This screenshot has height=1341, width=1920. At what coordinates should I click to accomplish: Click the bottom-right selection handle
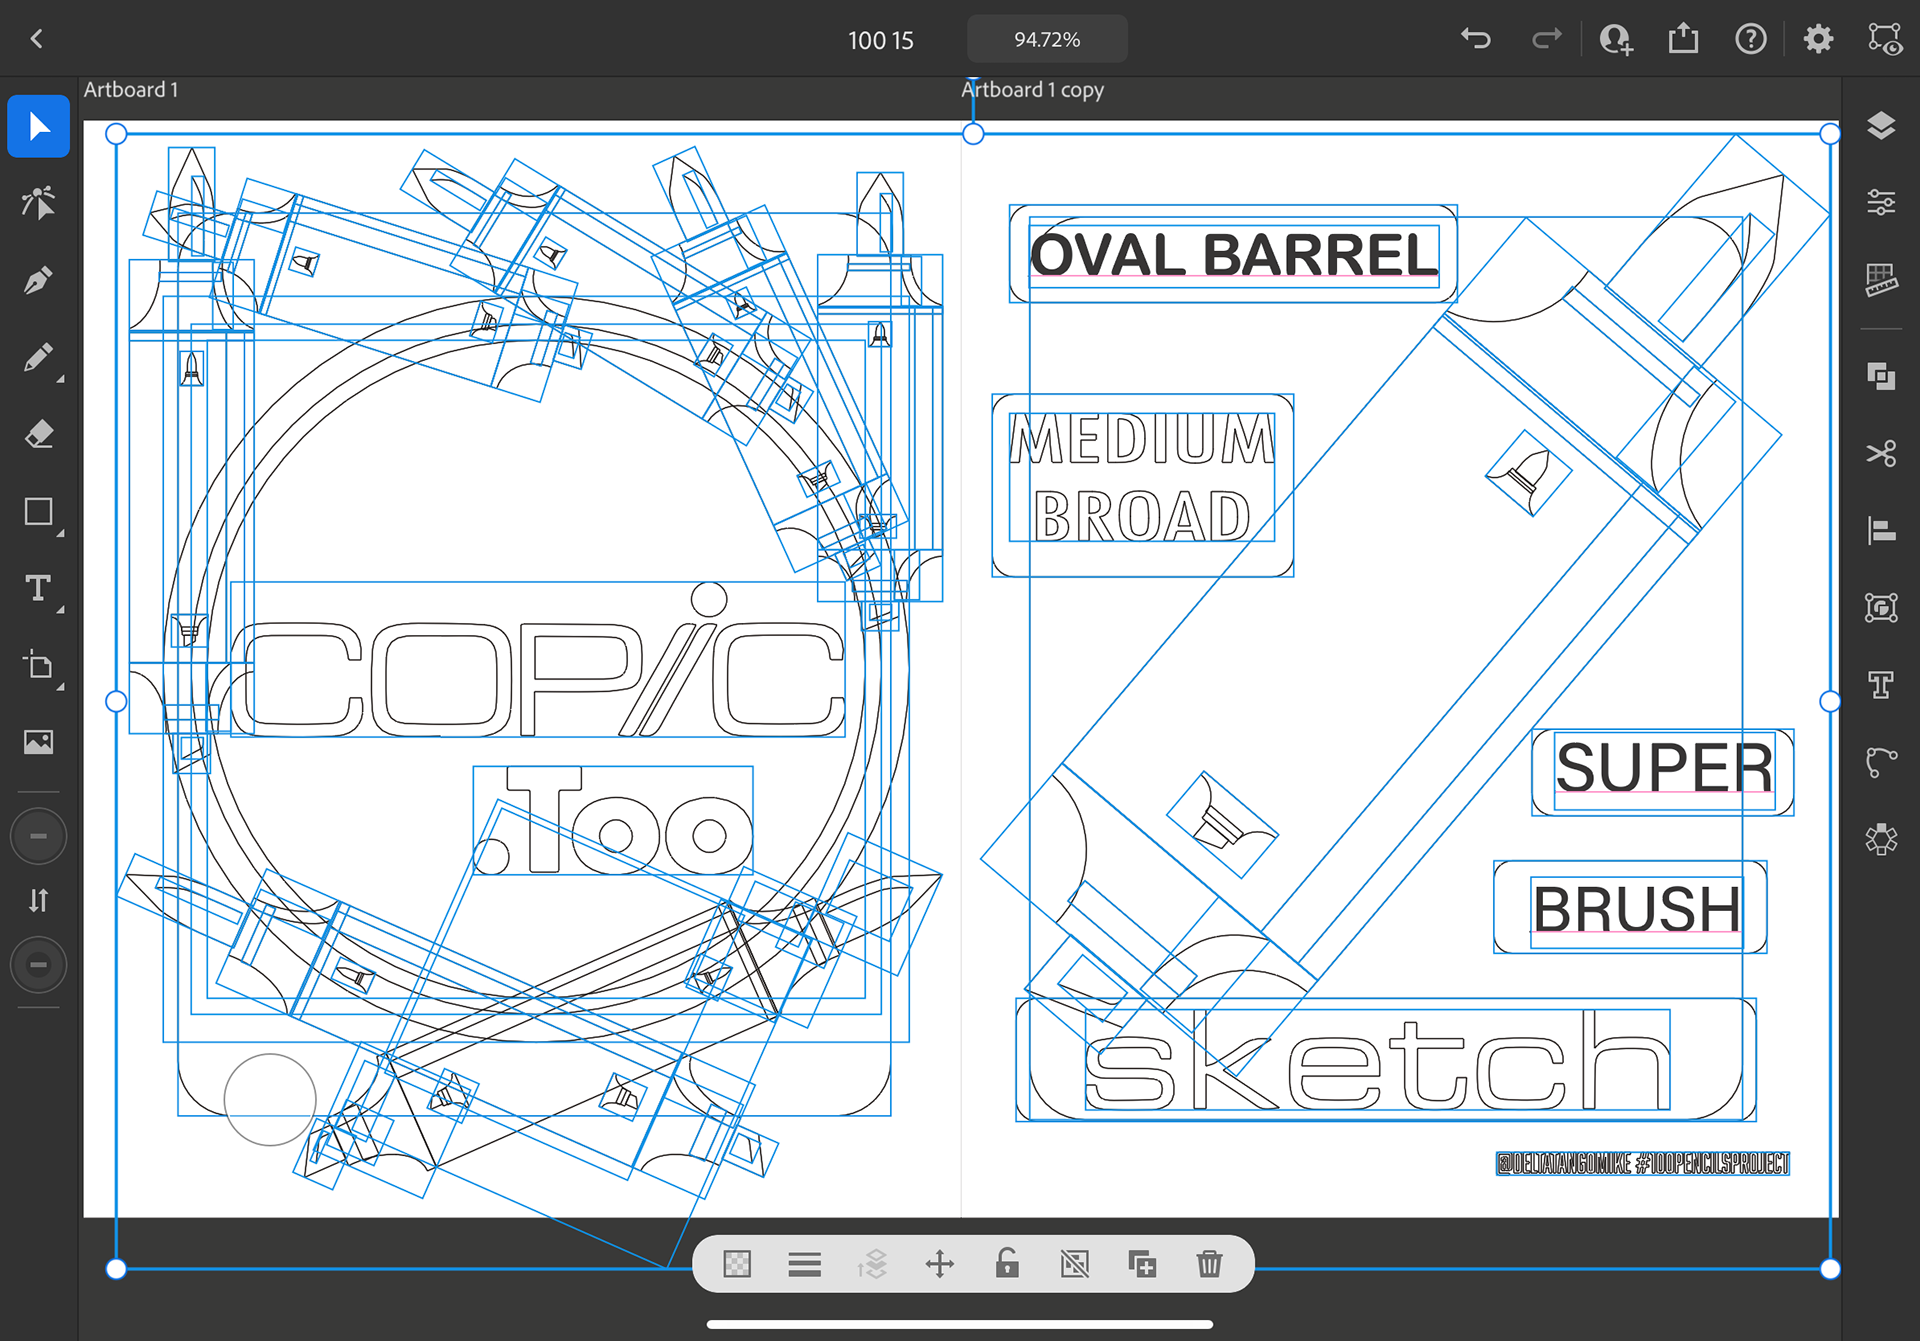click(1830, 1269)
